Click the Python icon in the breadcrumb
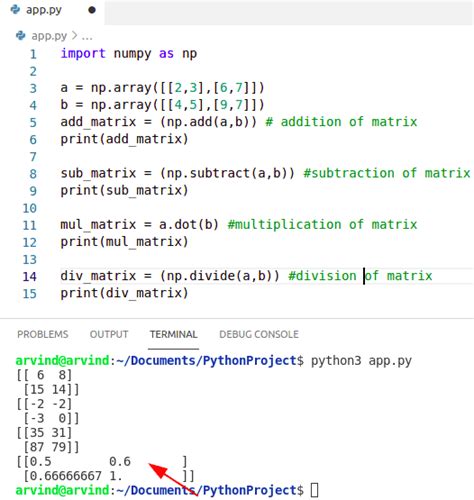Image resolution: width=474 pixels, height=500 pixels. 21,35
